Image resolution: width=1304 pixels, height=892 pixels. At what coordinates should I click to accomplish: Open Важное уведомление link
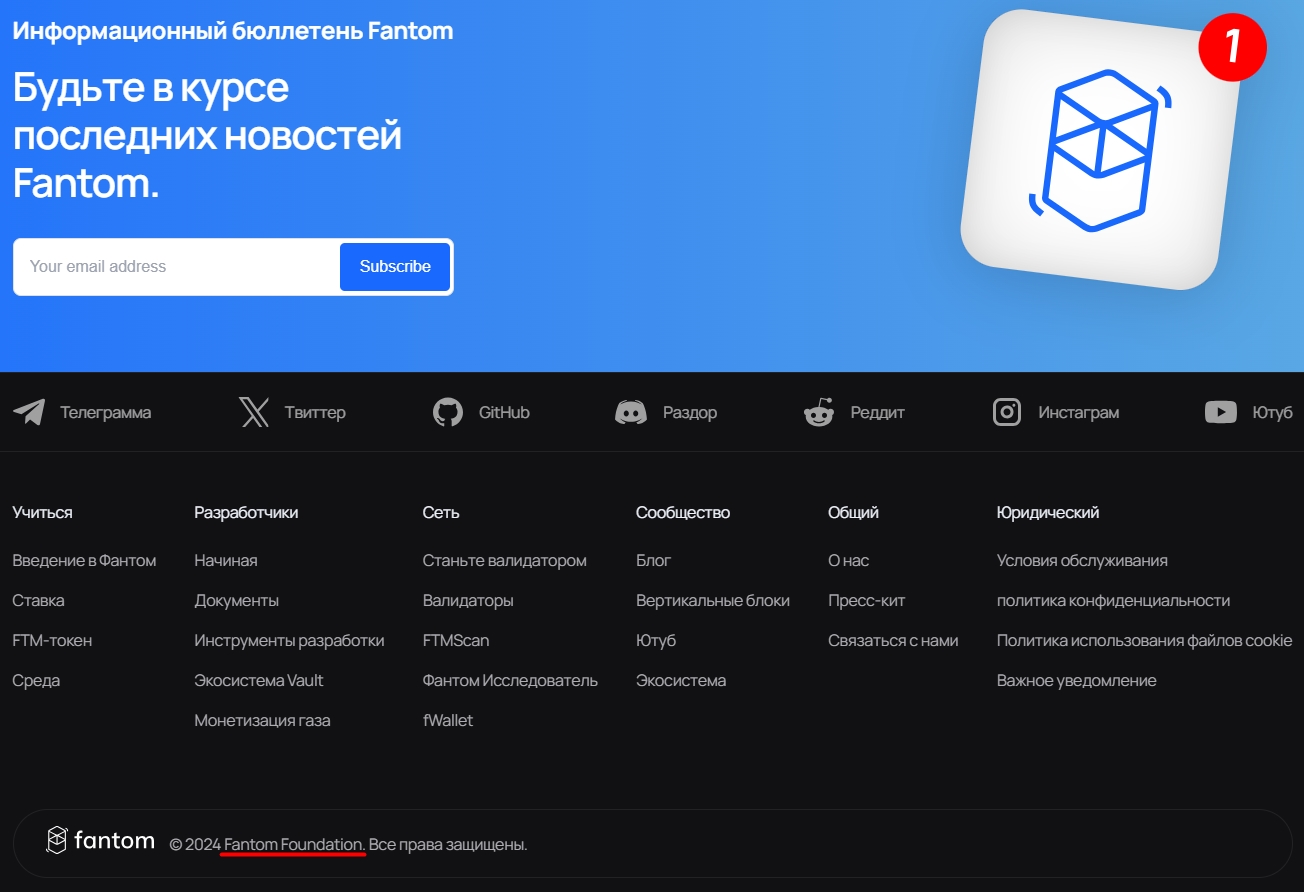(x=1077, y=681)
